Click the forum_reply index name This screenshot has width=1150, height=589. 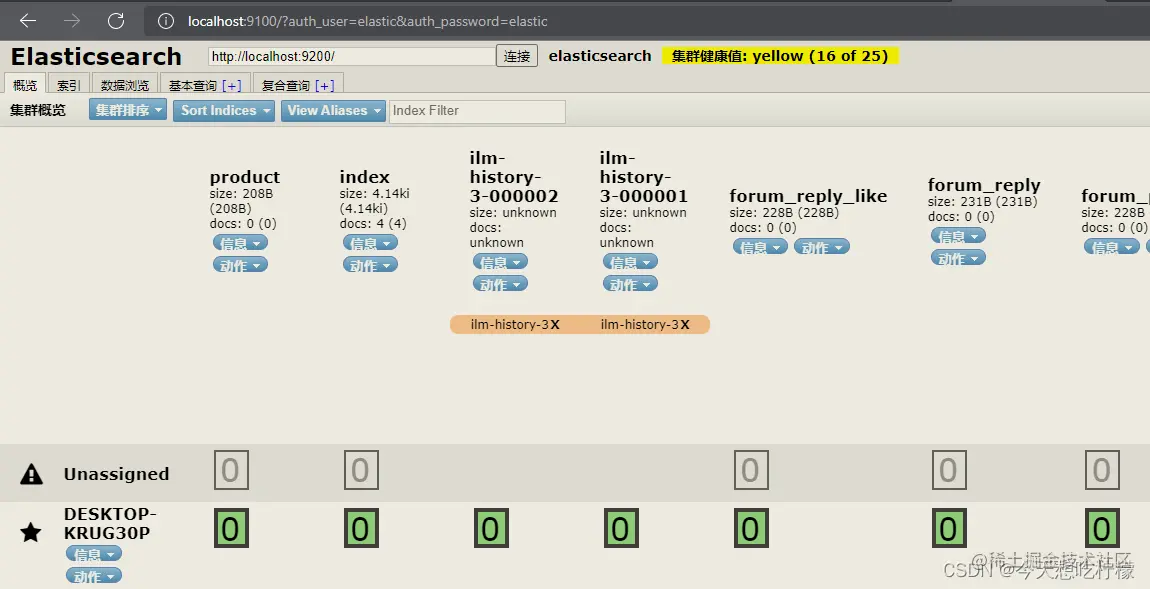pyautogui.click(x=984, y=185)
